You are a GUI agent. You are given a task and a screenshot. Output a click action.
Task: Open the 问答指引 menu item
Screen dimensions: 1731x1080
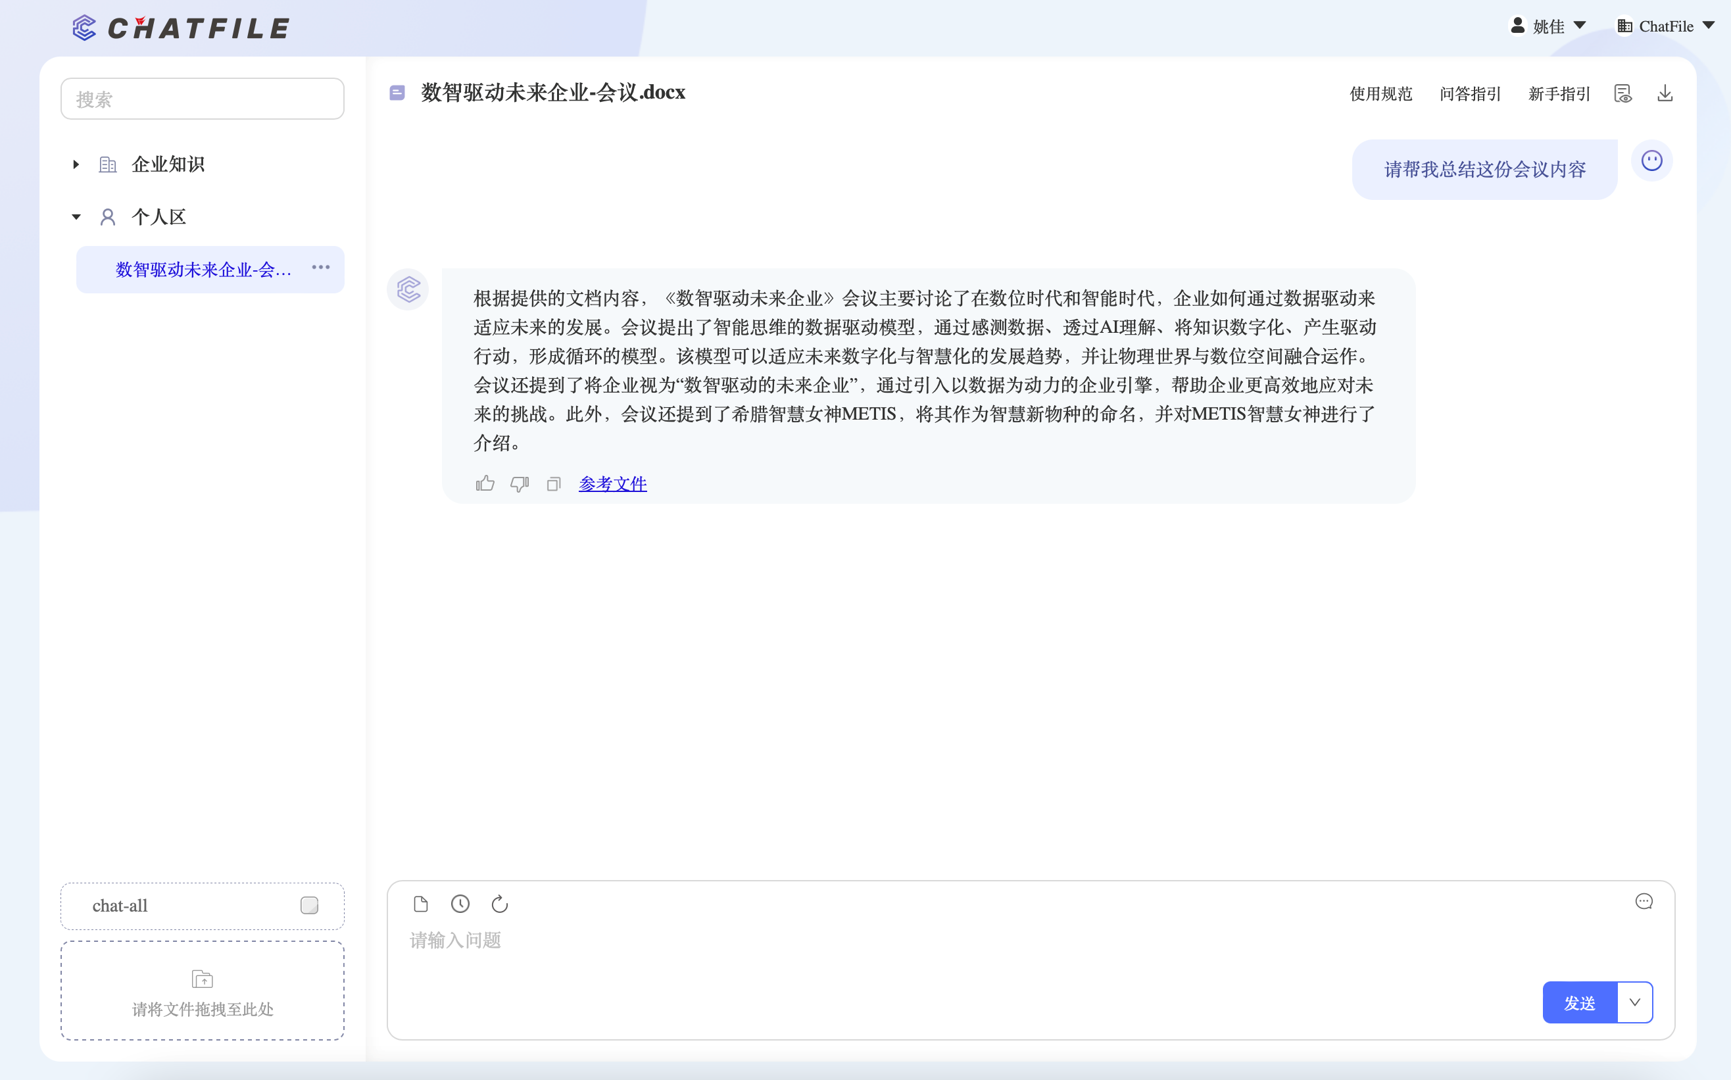1469,94
